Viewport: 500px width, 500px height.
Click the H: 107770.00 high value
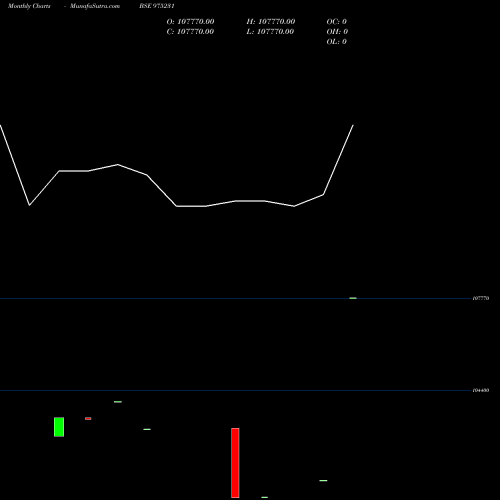point(271,22)
